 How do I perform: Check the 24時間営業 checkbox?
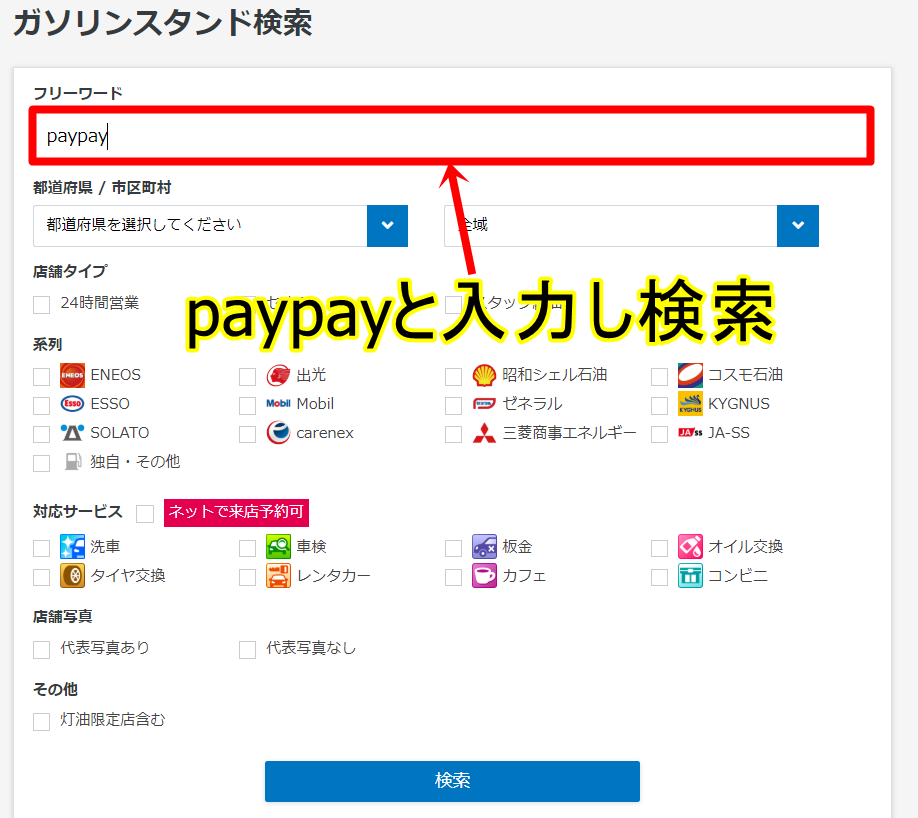coord(42,304)
